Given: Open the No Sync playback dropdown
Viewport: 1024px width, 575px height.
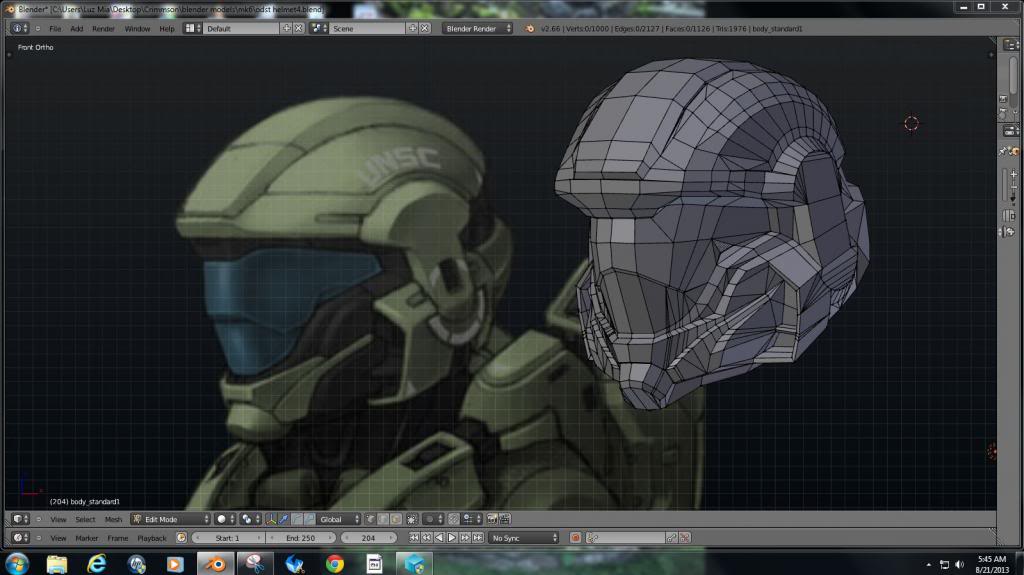Looking at the screenshot, I should (524, 538).
